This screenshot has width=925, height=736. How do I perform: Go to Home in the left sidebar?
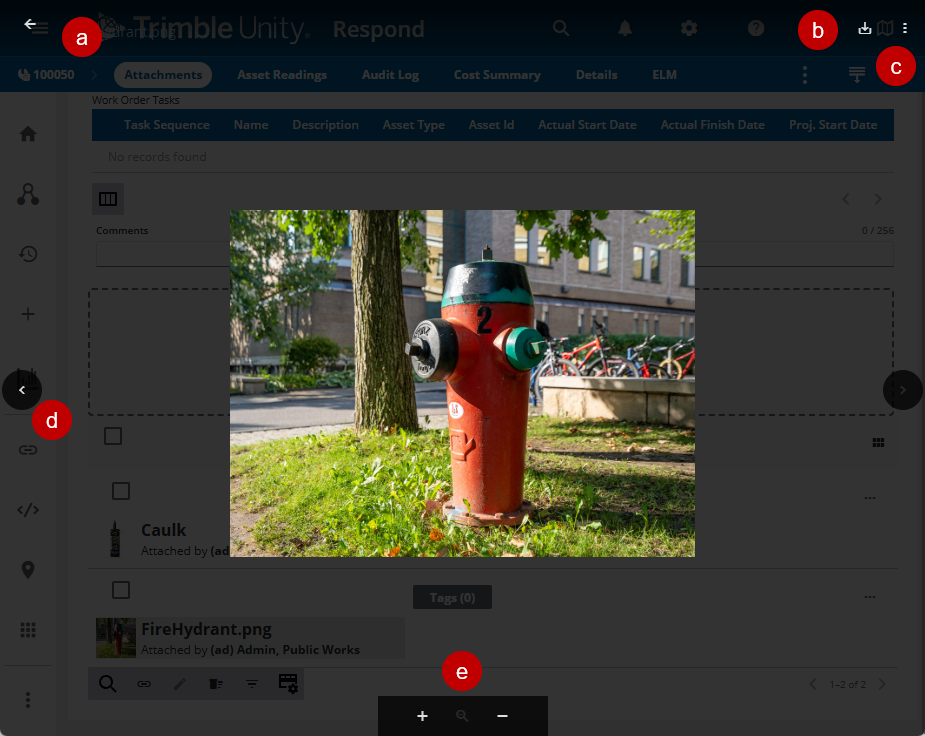pos(28,134)
